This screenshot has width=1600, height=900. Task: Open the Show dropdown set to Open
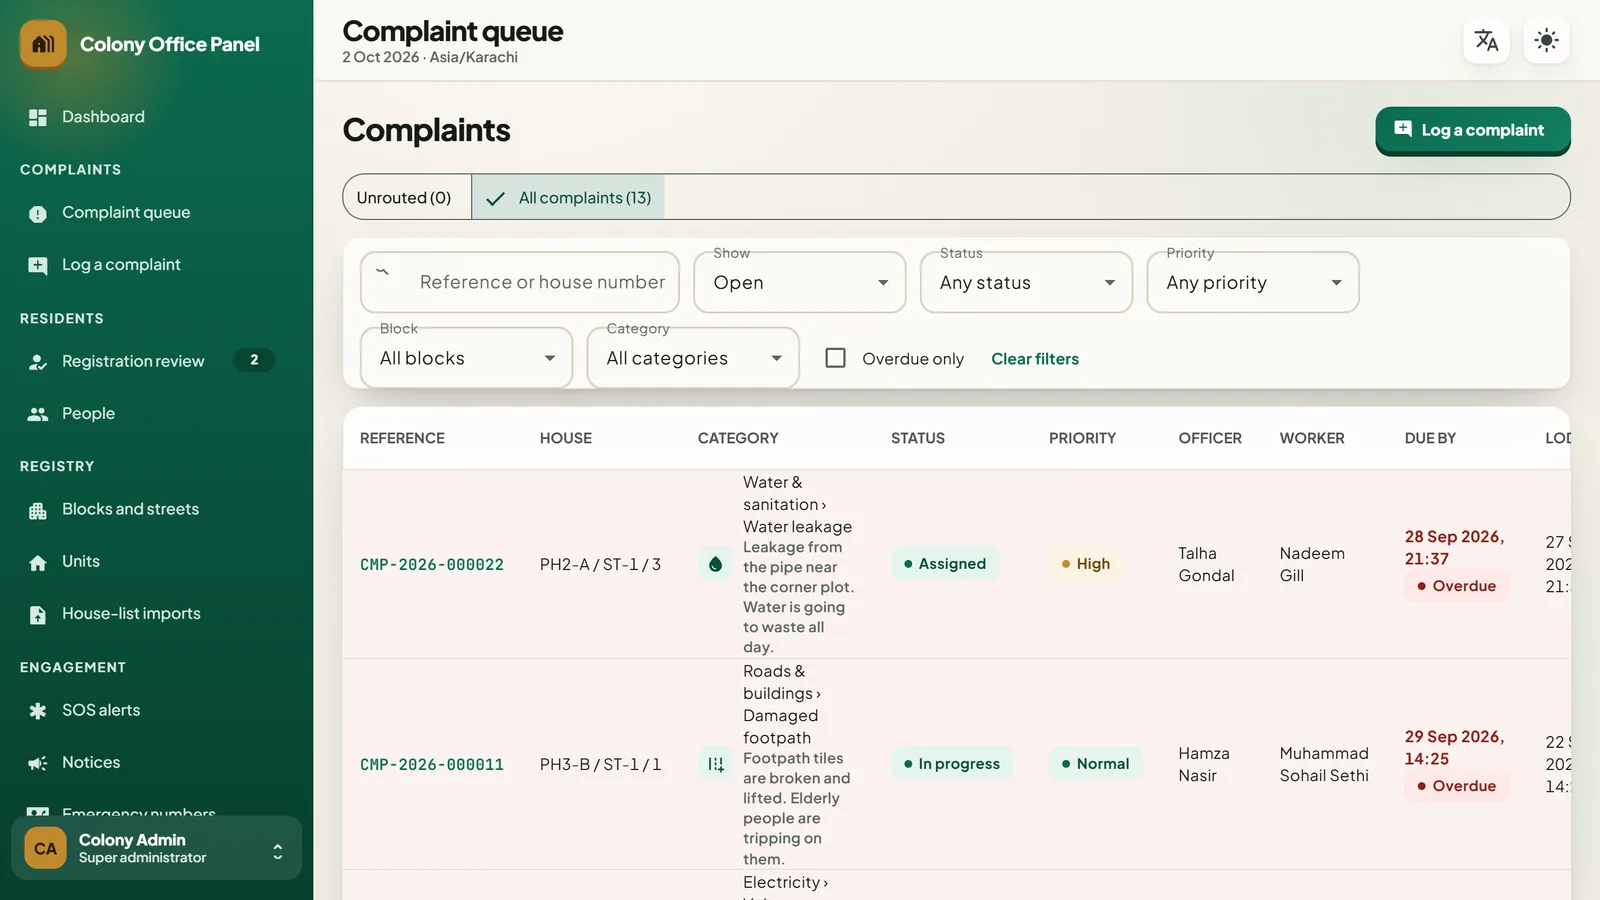pos(800,282)
